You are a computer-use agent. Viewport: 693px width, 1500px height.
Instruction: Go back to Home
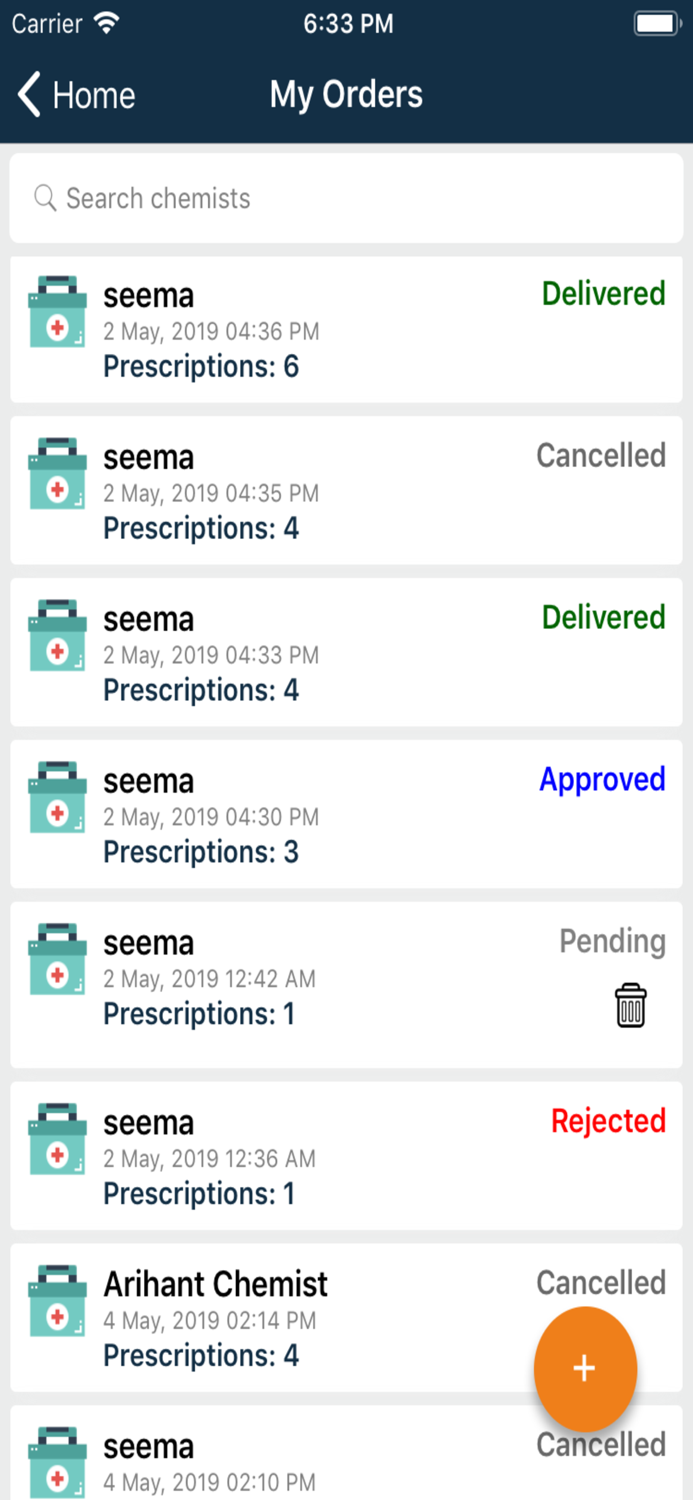coord(77,96)
